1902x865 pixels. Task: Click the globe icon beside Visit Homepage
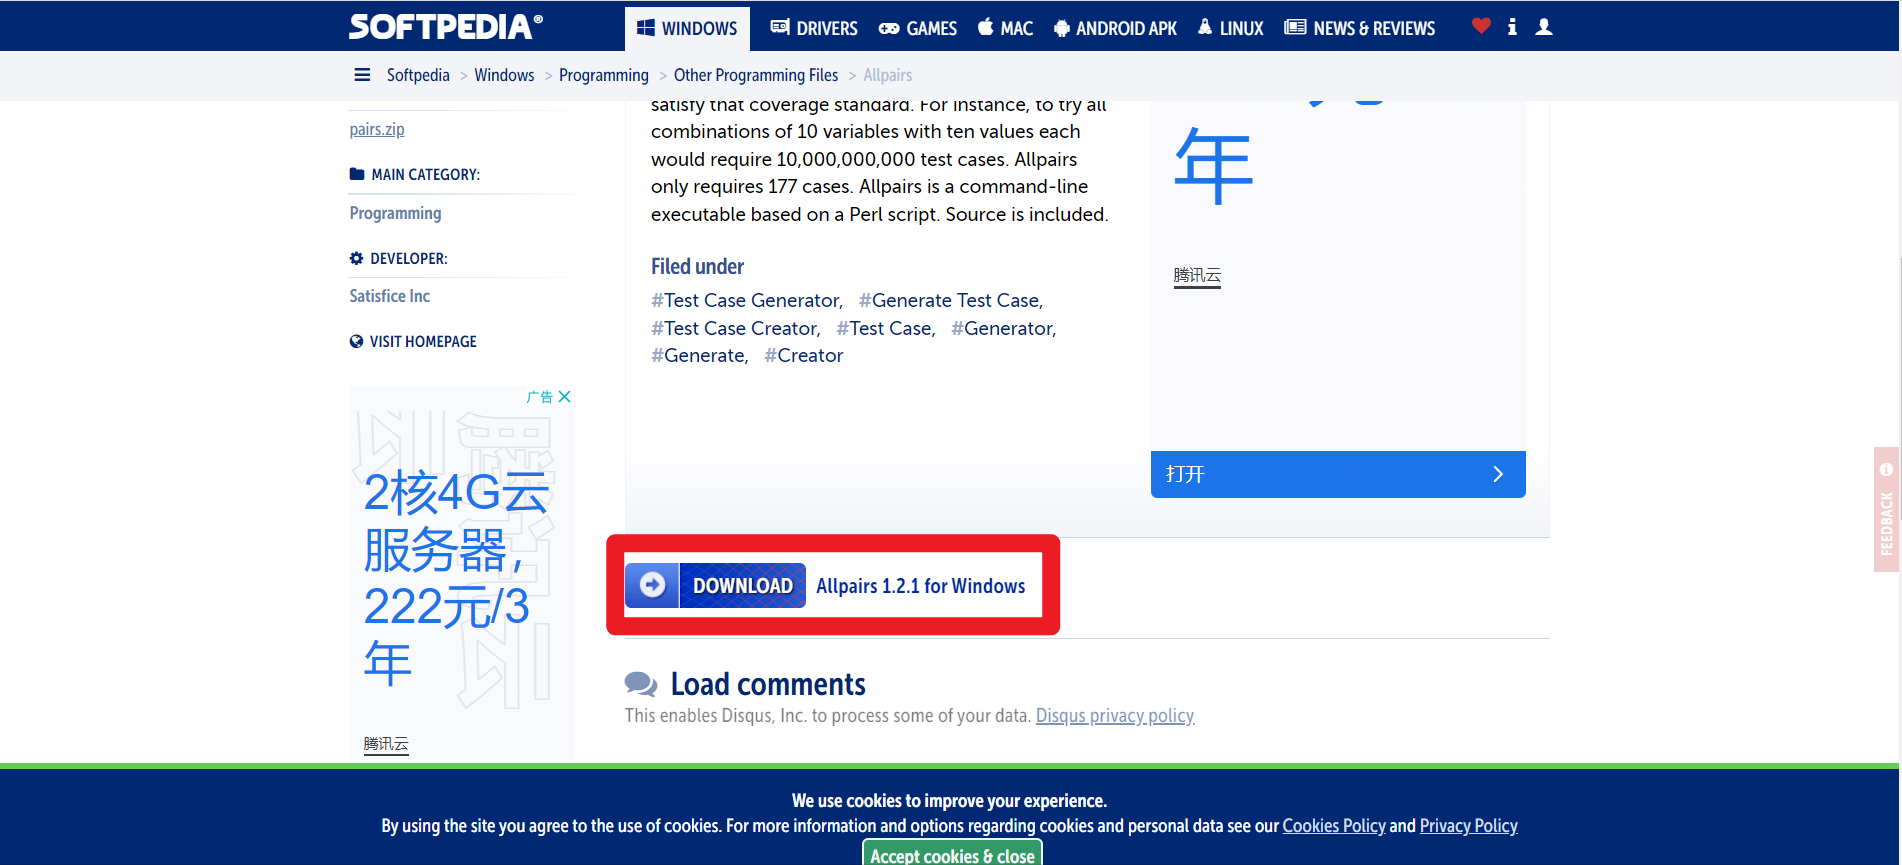356,342
